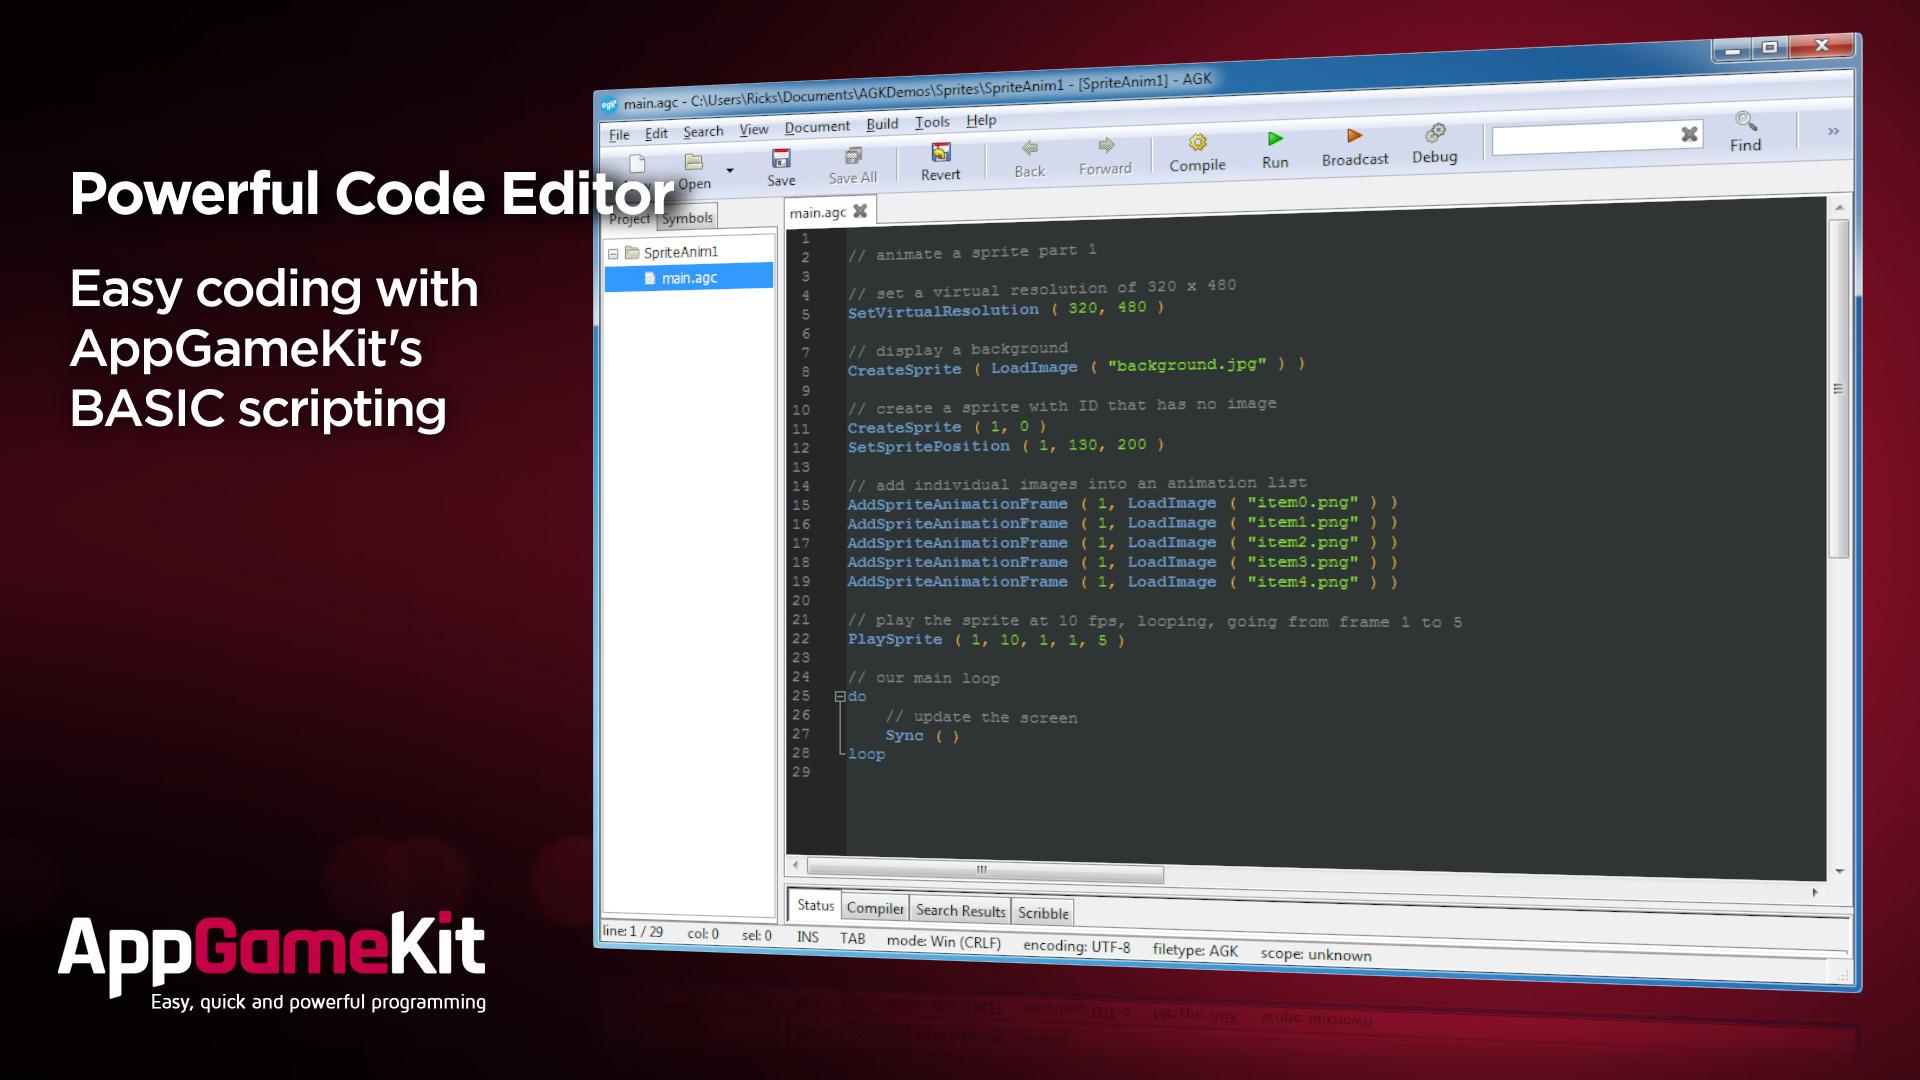Open the Build menu

tap(881, 124)
